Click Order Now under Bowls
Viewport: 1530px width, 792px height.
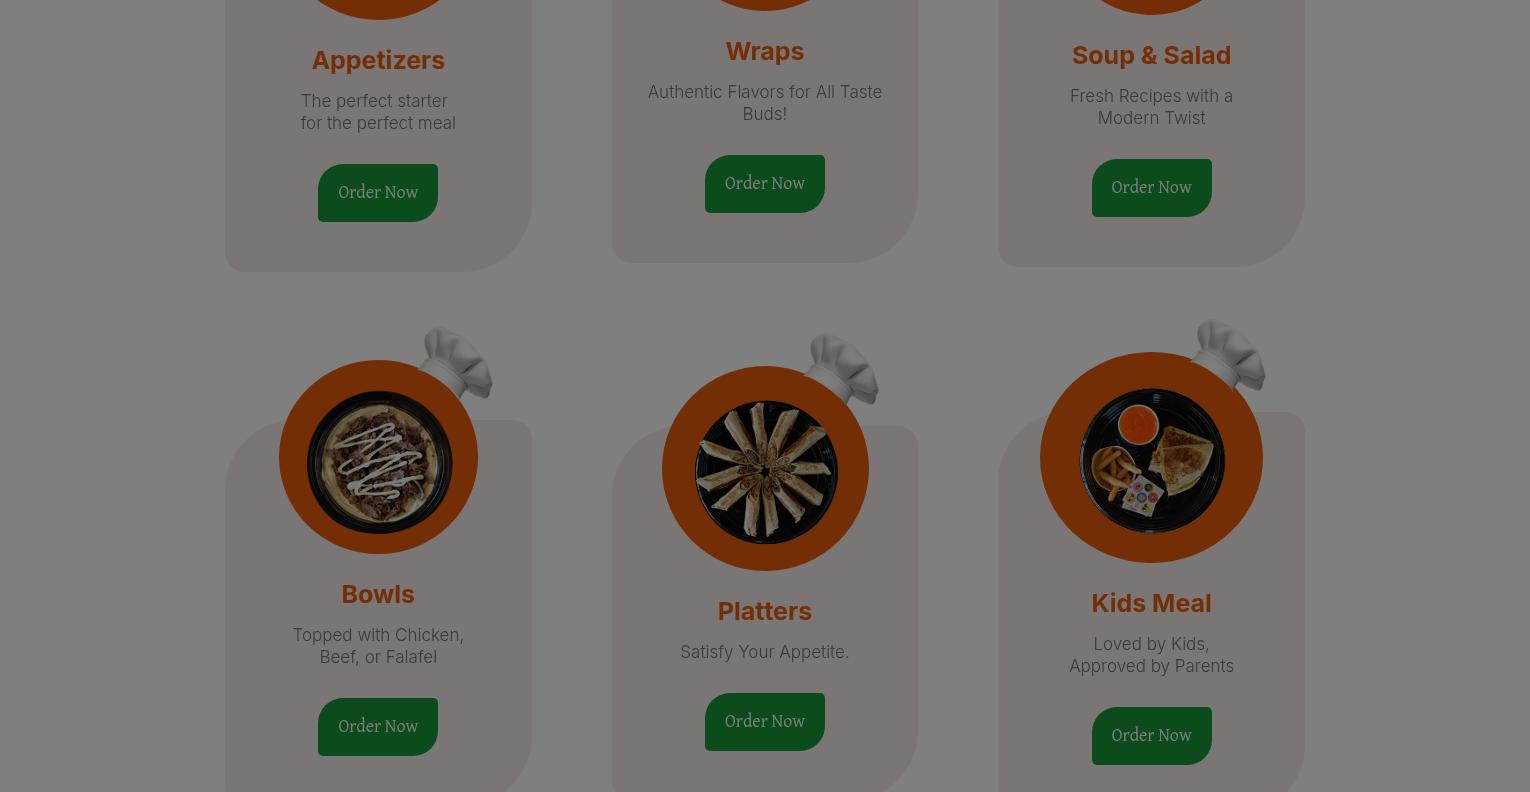pos(378,727)
